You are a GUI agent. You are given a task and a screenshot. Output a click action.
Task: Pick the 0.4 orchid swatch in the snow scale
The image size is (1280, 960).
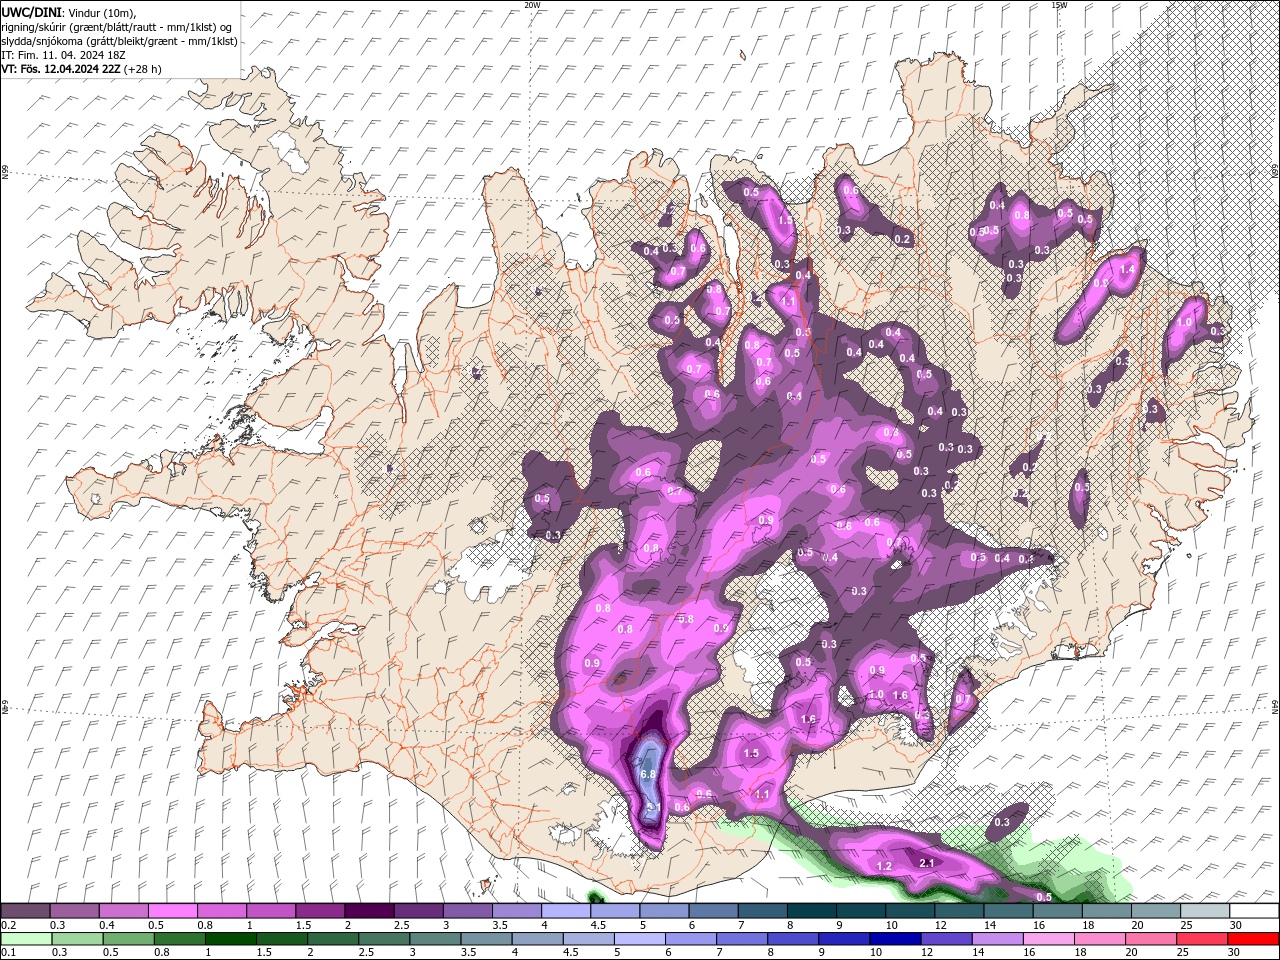[x=123, y=911]
